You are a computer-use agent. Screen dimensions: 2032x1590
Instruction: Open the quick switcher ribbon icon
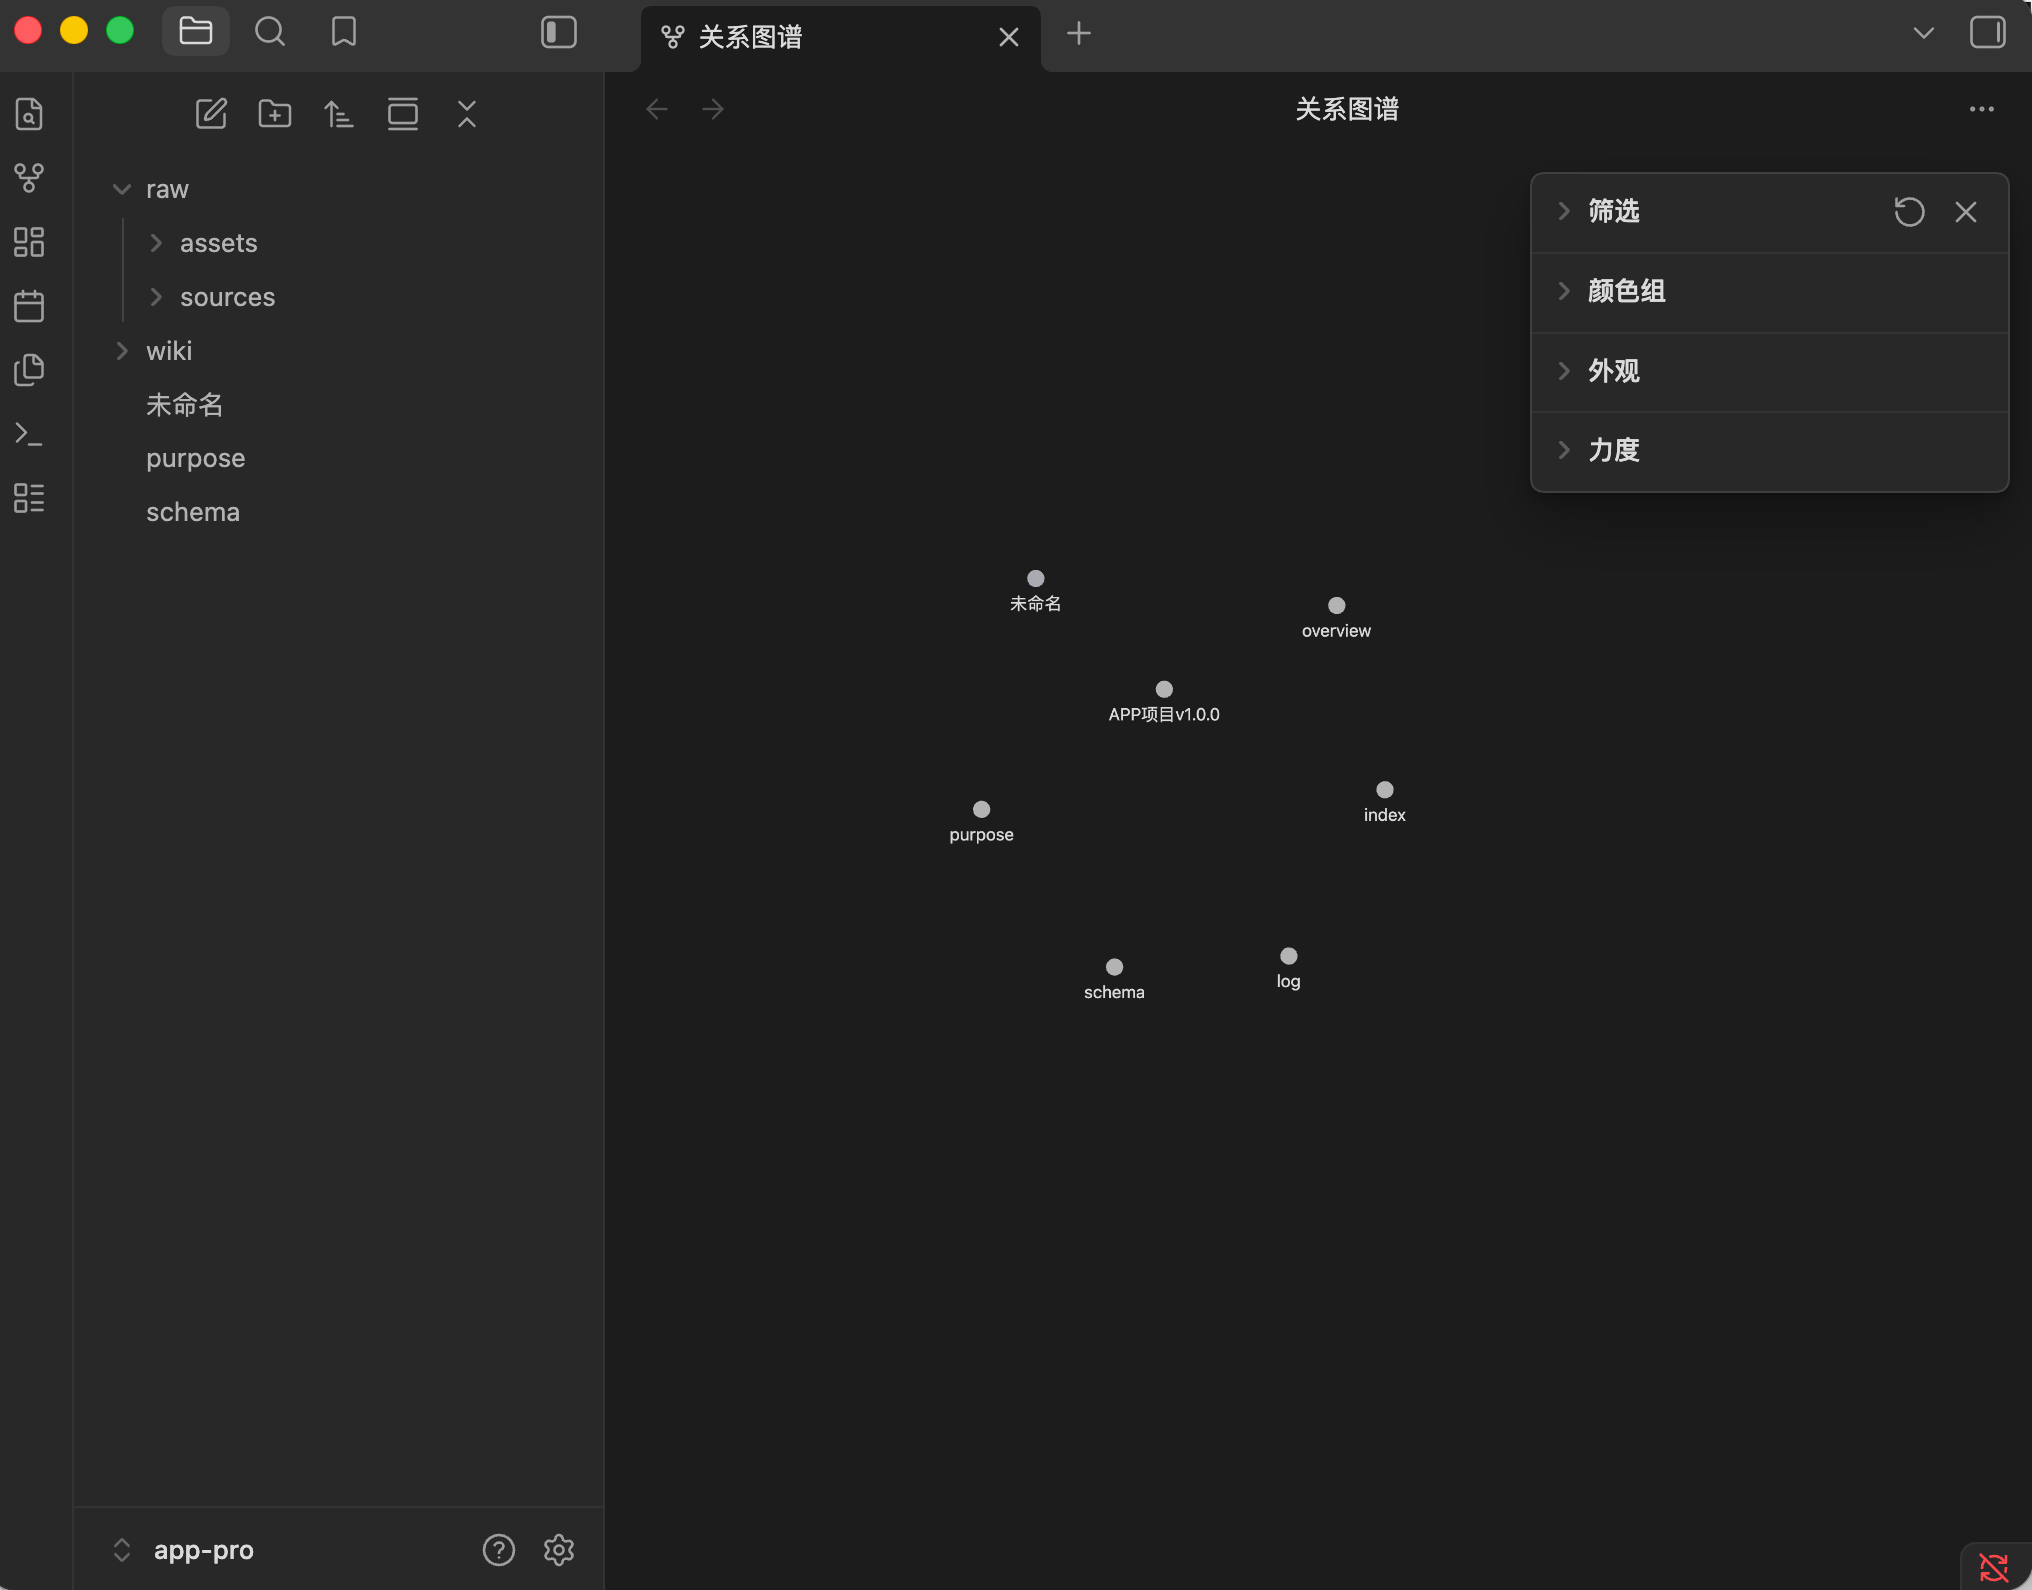click(29, 114)
